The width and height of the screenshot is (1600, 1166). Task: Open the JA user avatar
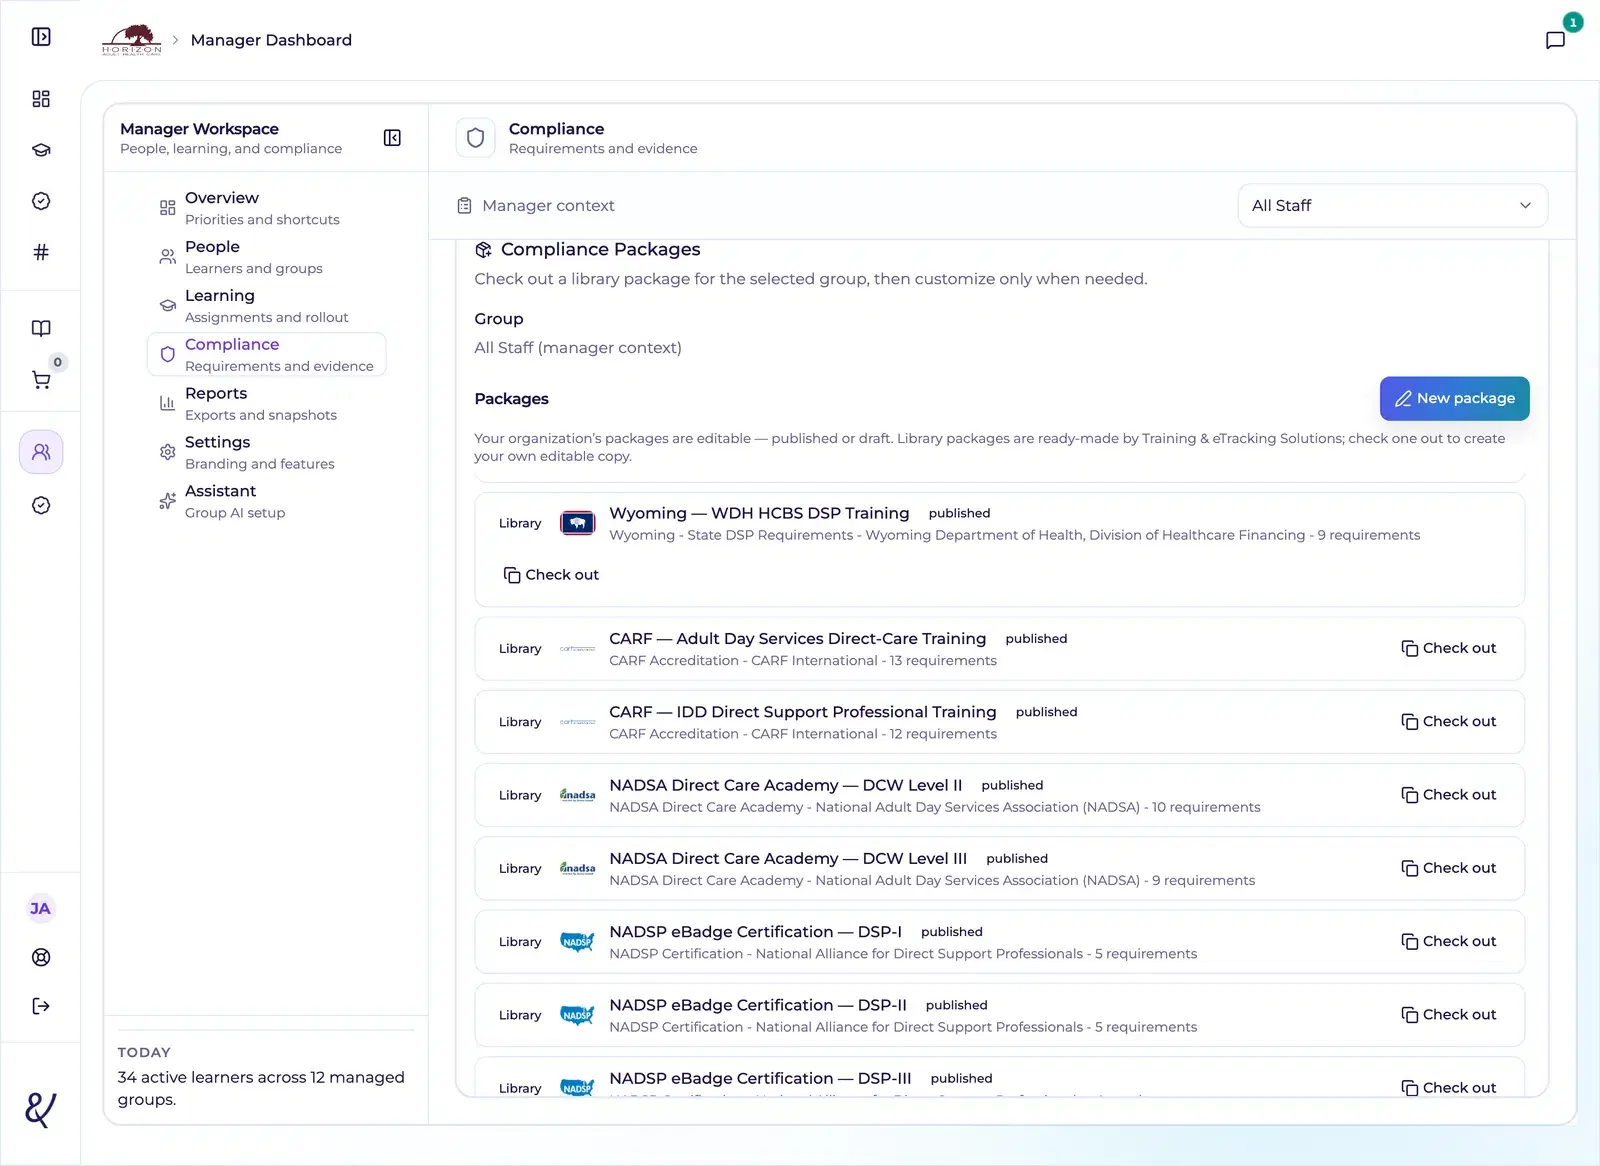pos(40,908)
